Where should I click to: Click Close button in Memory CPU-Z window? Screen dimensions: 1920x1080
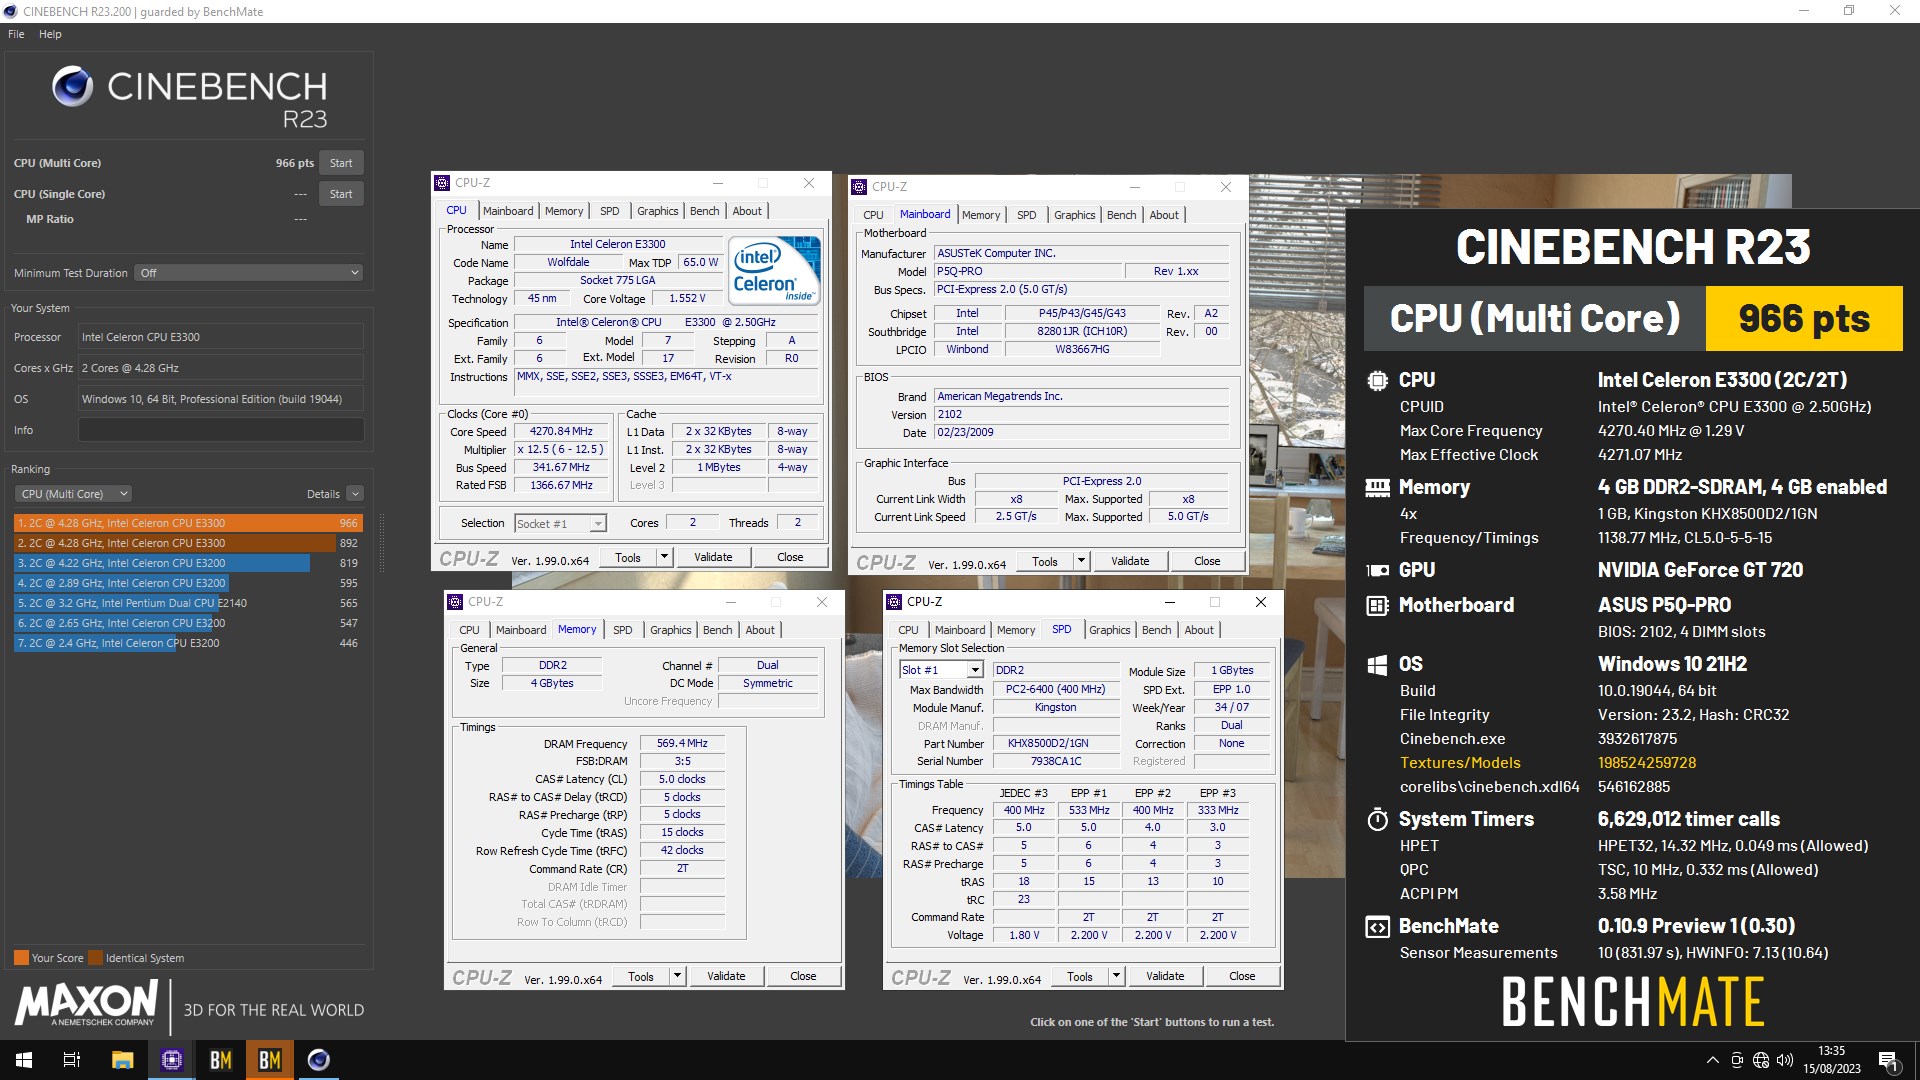pyautogui.click(x=803, y=977)
